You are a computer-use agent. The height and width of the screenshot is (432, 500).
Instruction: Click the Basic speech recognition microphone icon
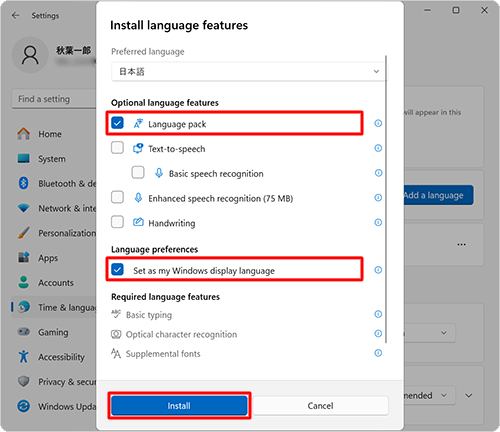click(159, 173)
